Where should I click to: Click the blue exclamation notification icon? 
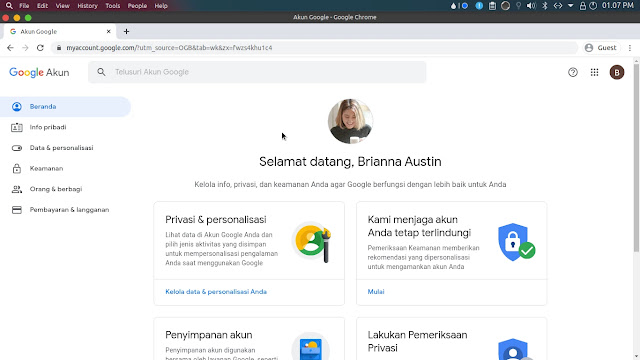tap(479, 6)
